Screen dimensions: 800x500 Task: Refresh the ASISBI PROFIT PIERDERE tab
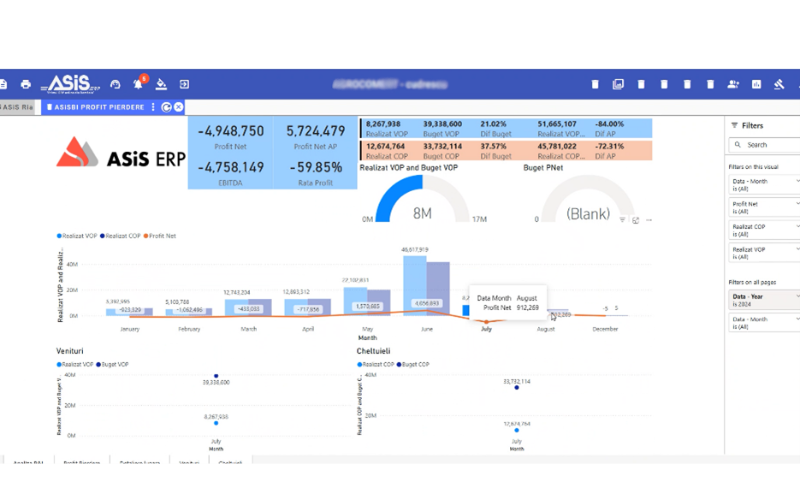(167, 107)
